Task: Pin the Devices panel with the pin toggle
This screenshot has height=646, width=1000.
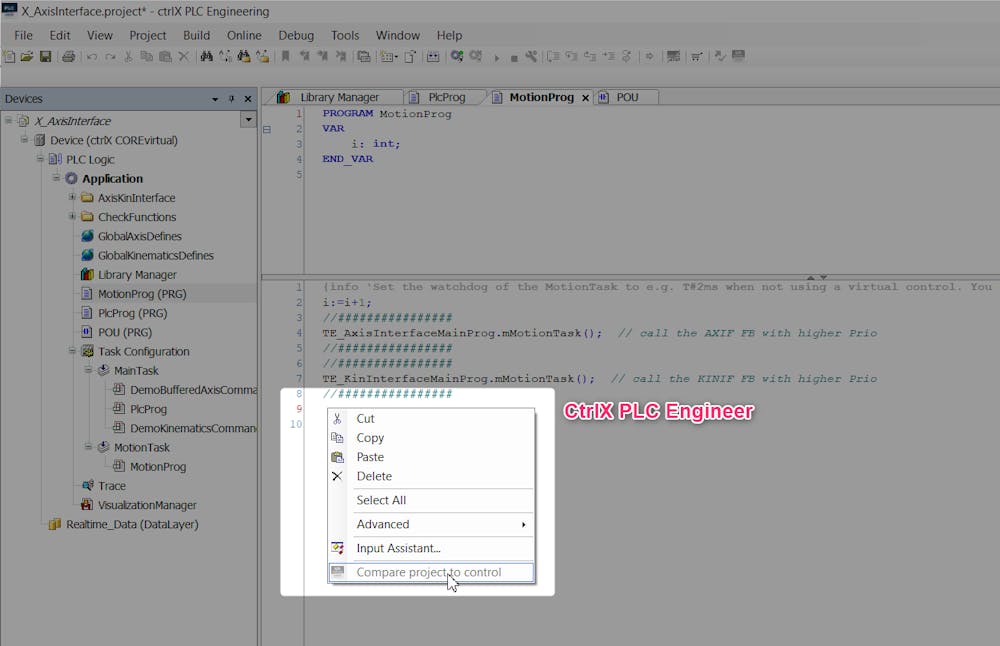Action: (x=233, y=98)
